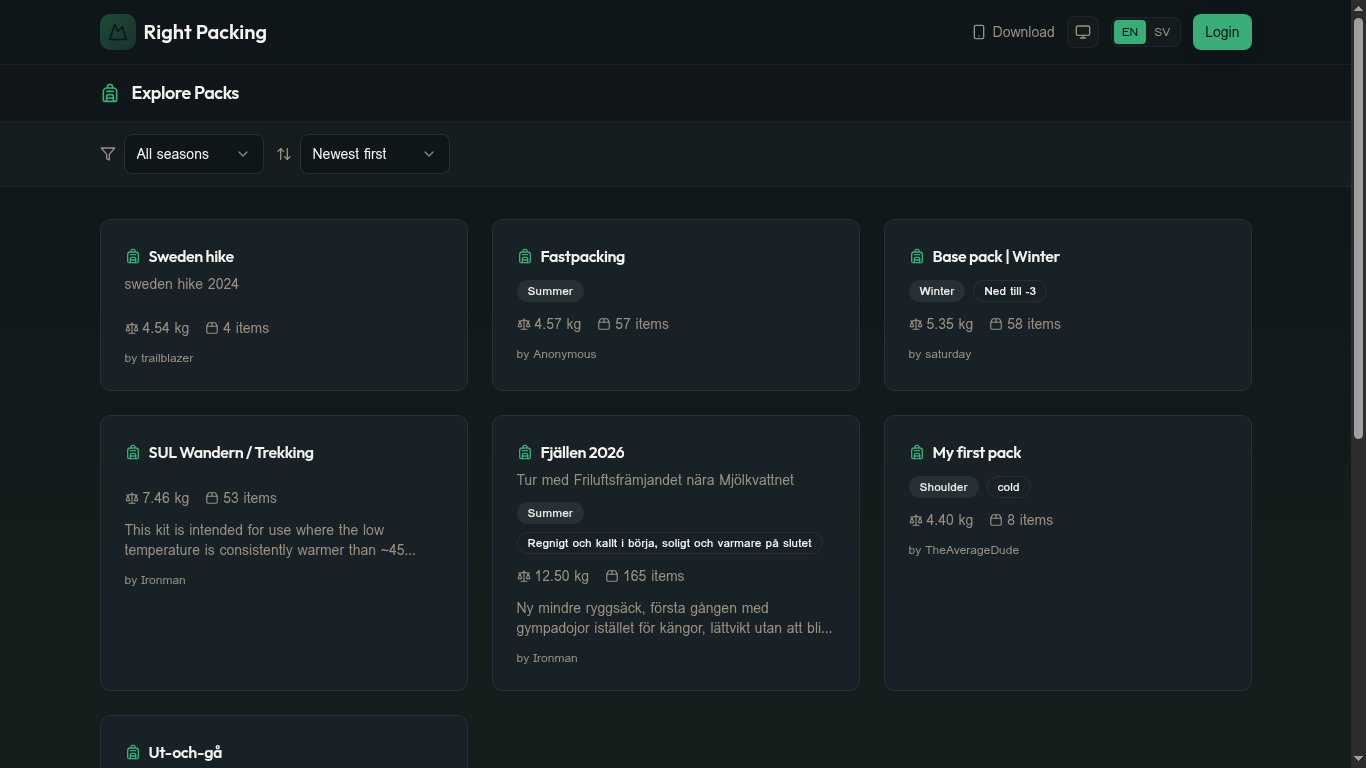Click the Right Packing mountain logo
This screenshot has width=1366, height=768.
click(118, 32)
